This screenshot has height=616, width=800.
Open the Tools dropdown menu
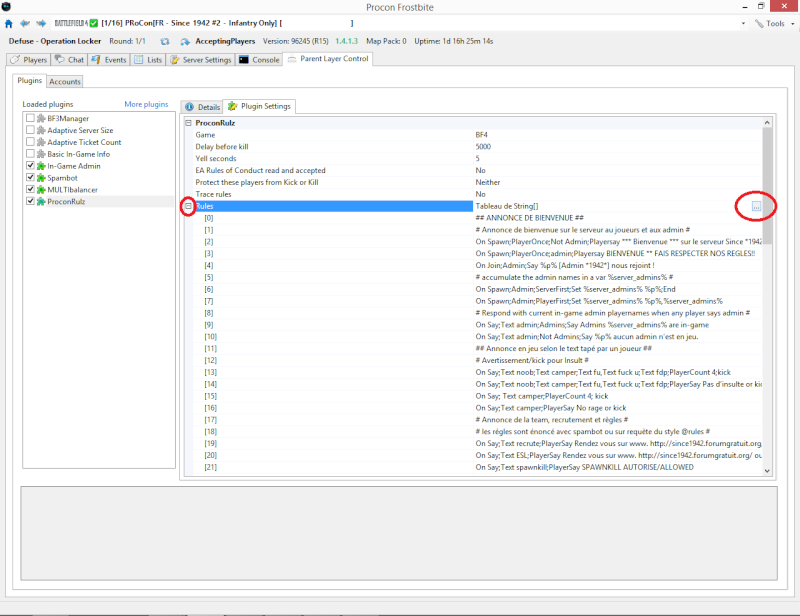(x=774, y=23)
